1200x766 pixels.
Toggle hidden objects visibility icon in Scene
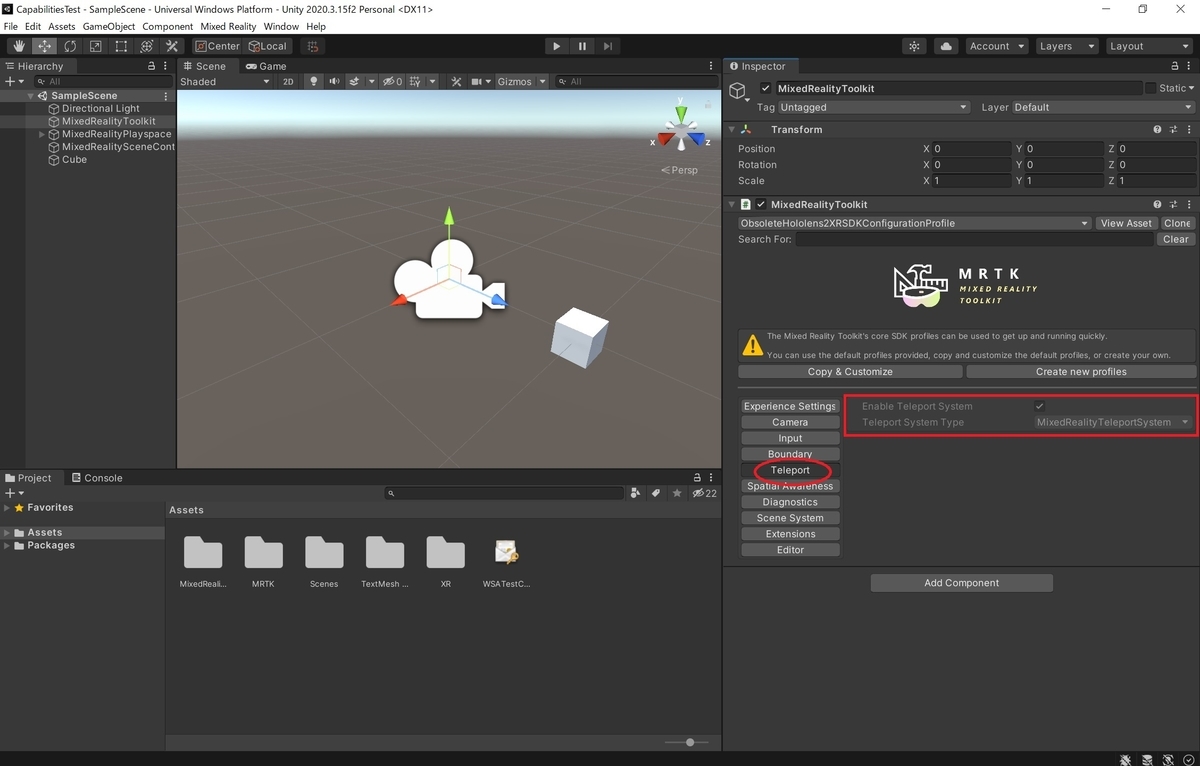click(x=393, y=82)
